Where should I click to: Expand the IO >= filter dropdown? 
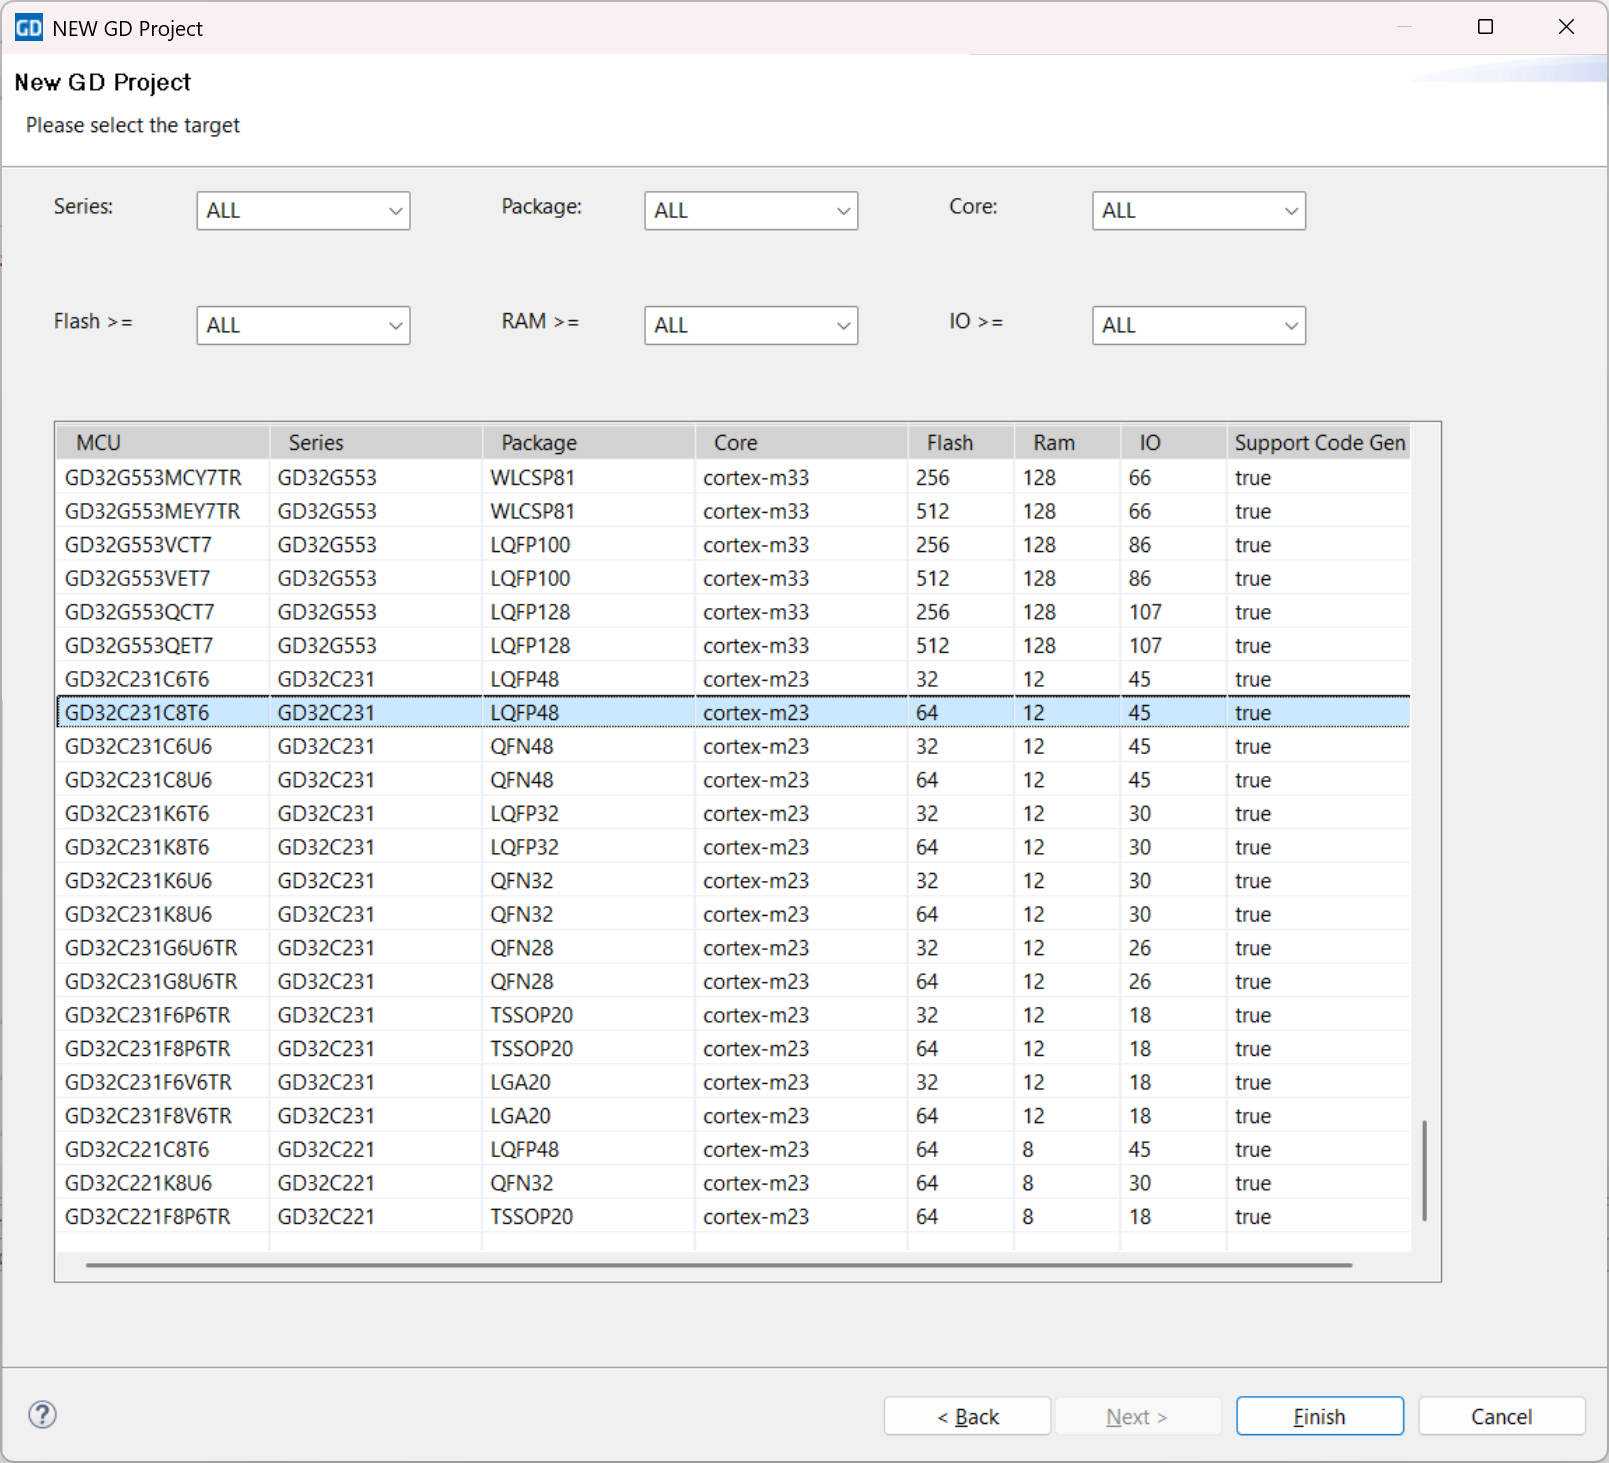pos(1198,326)
